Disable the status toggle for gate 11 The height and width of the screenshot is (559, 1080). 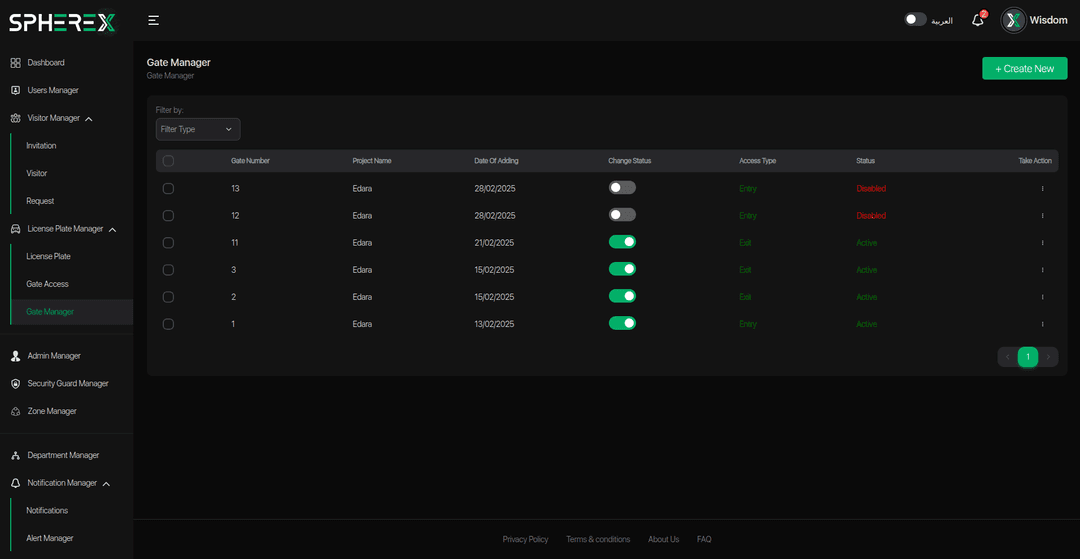point(622,242)
